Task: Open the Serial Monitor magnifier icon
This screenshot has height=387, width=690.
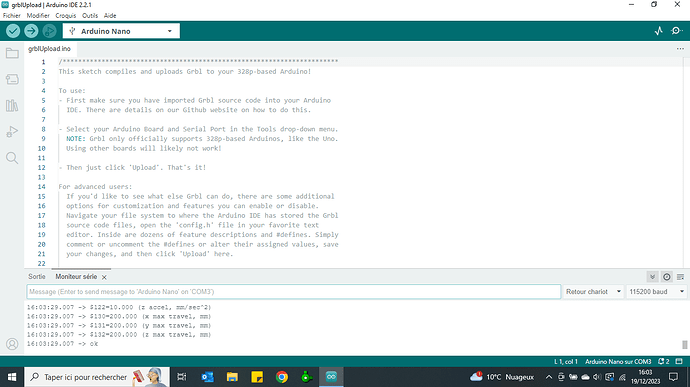Action: pos(676,31)
